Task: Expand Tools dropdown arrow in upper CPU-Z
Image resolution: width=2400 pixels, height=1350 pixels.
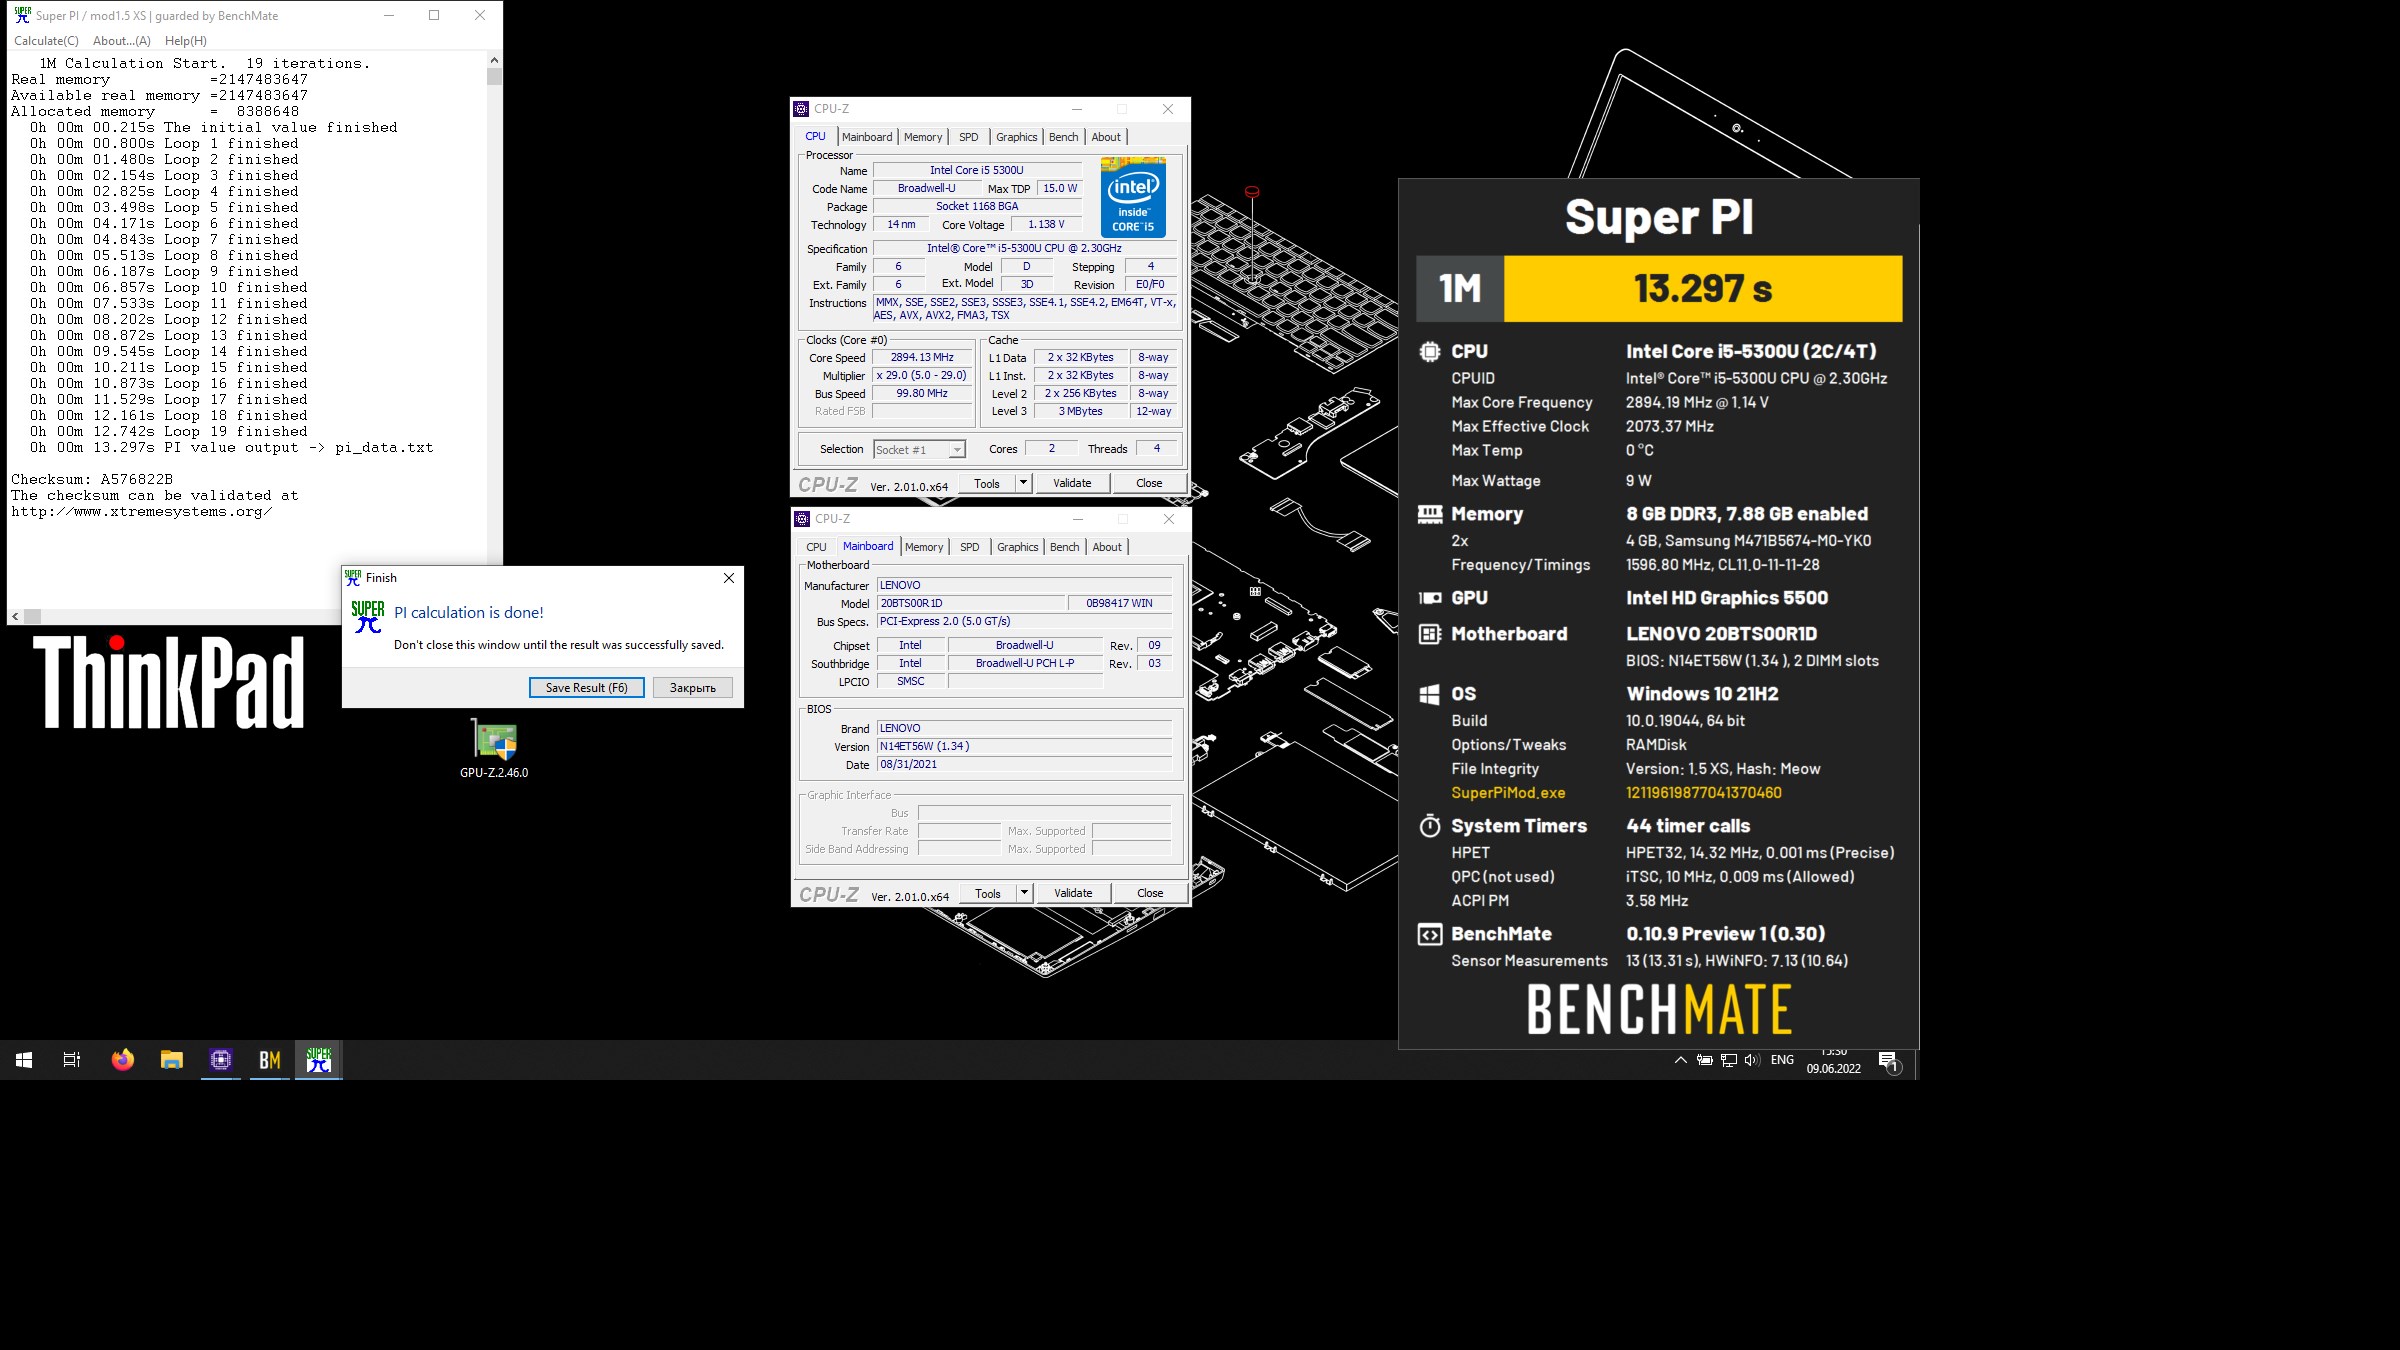Action: click(x=1023, y=483)
